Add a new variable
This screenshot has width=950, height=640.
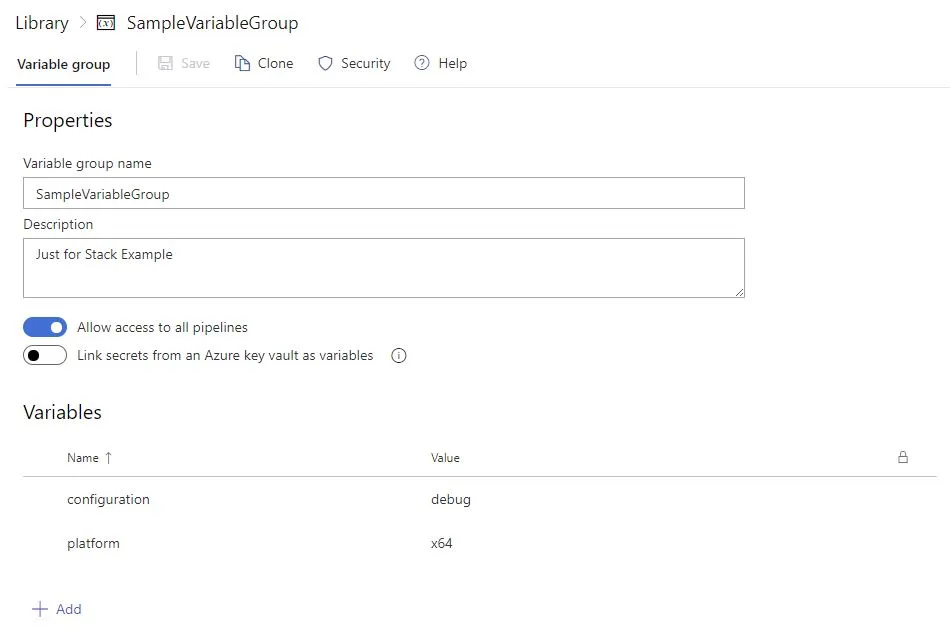point(56,609)
